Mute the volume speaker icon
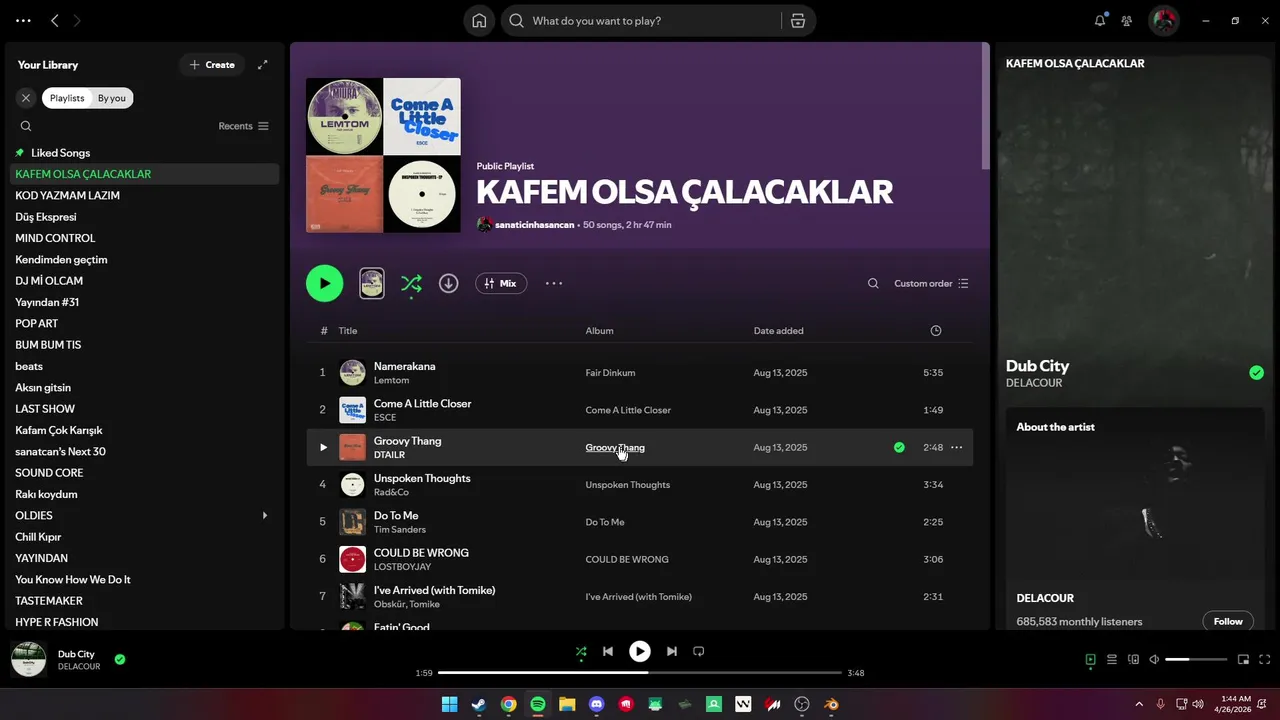Viewport: 1280px width, 720px height. click(x=1154, y=659)
